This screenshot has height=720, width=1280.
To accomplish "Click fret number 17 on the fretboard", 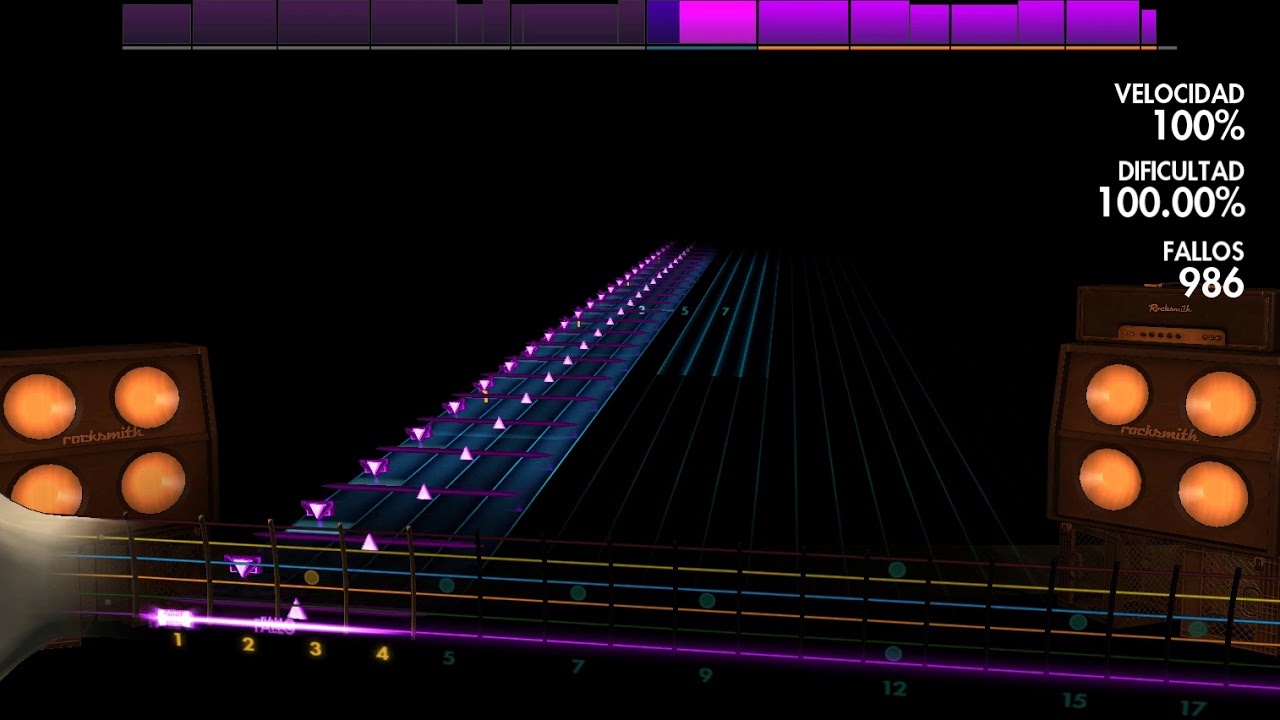I will click(1194, 707).
